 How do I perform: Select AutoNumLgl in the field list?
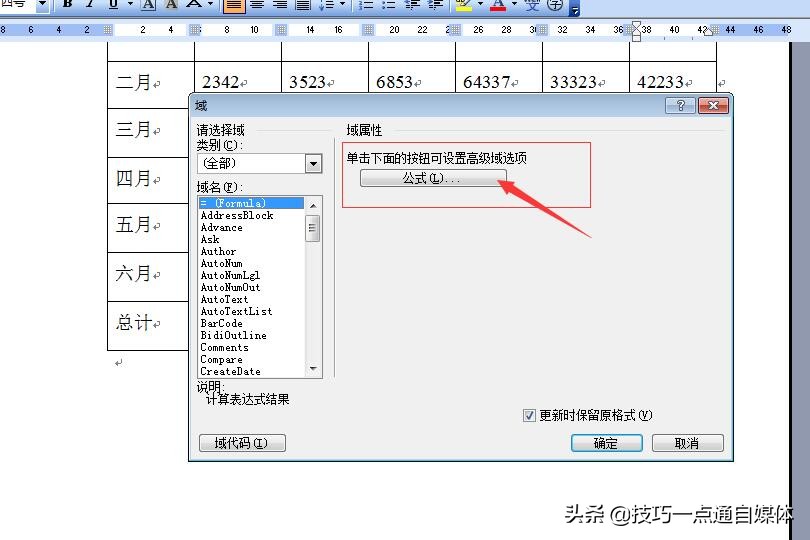251,275
